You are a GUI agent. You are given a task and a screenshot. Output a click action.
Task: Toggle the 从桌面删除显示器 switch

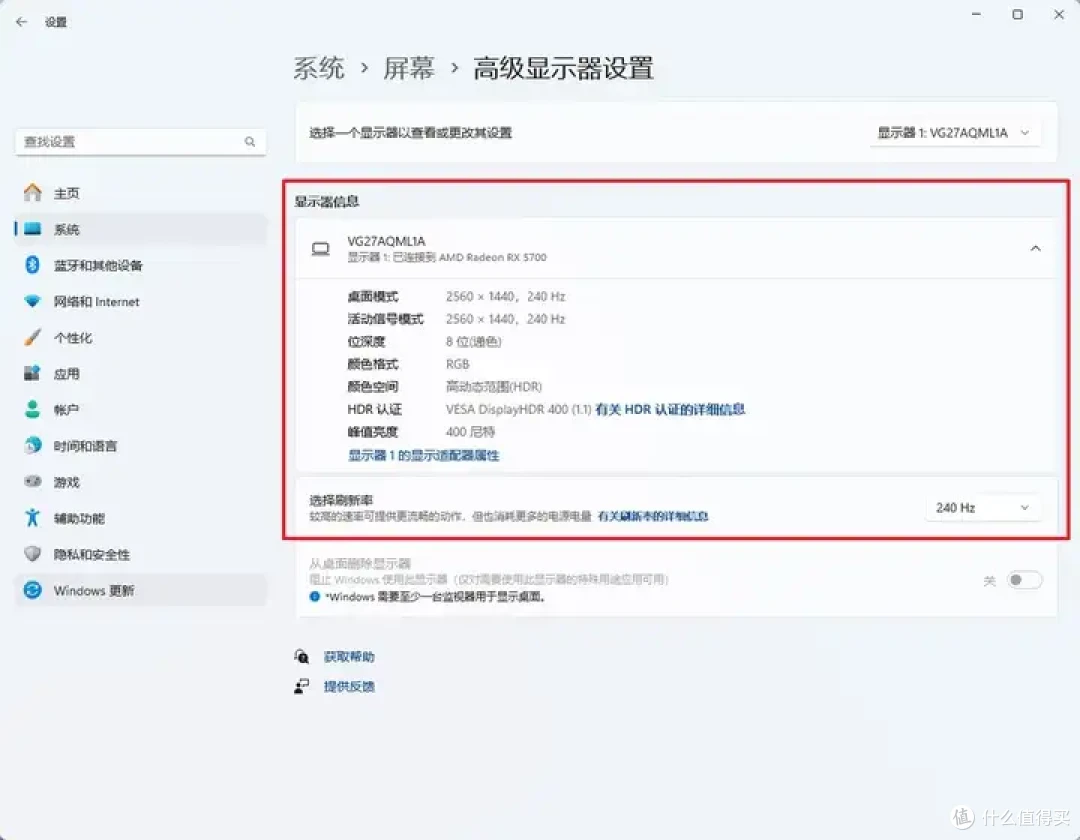tap(1024, 580)
